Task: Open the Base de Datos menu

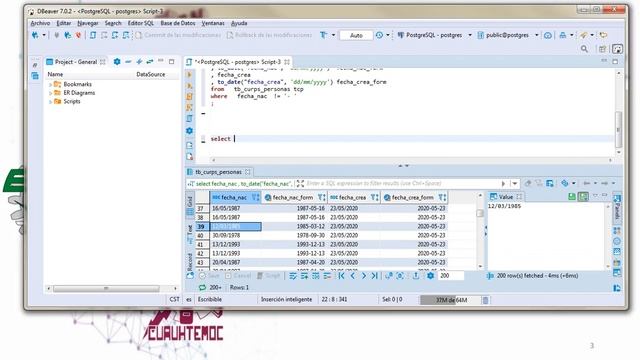Action: (x=178, y=23)
